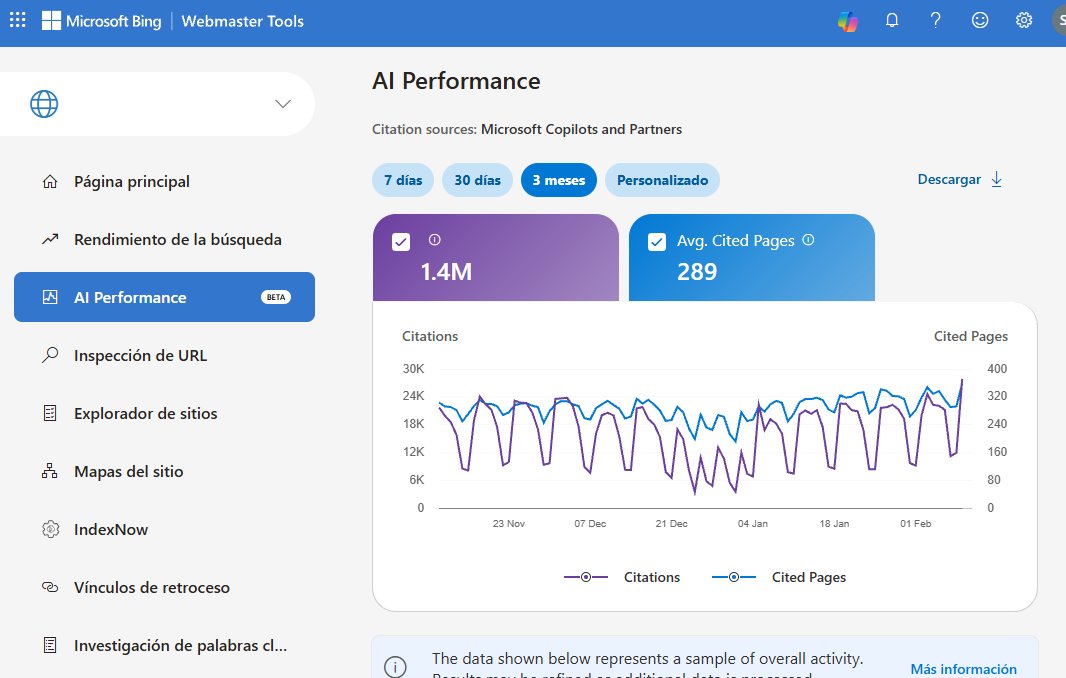The width and height of the screenshot is (1066, 678).
Task: Click the 289 cited pages value
Action: [x=697, y=272]
